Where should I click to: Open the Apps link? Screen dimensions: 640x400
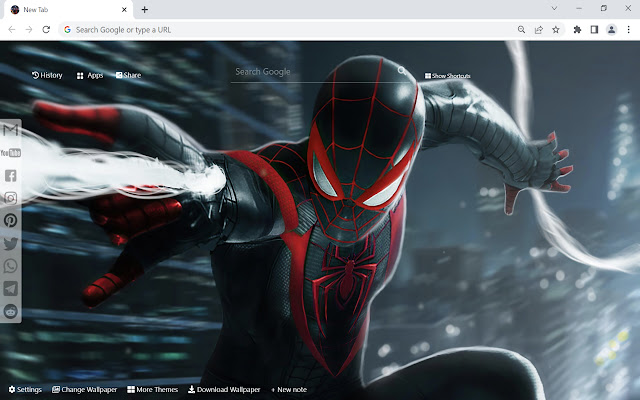90,76
